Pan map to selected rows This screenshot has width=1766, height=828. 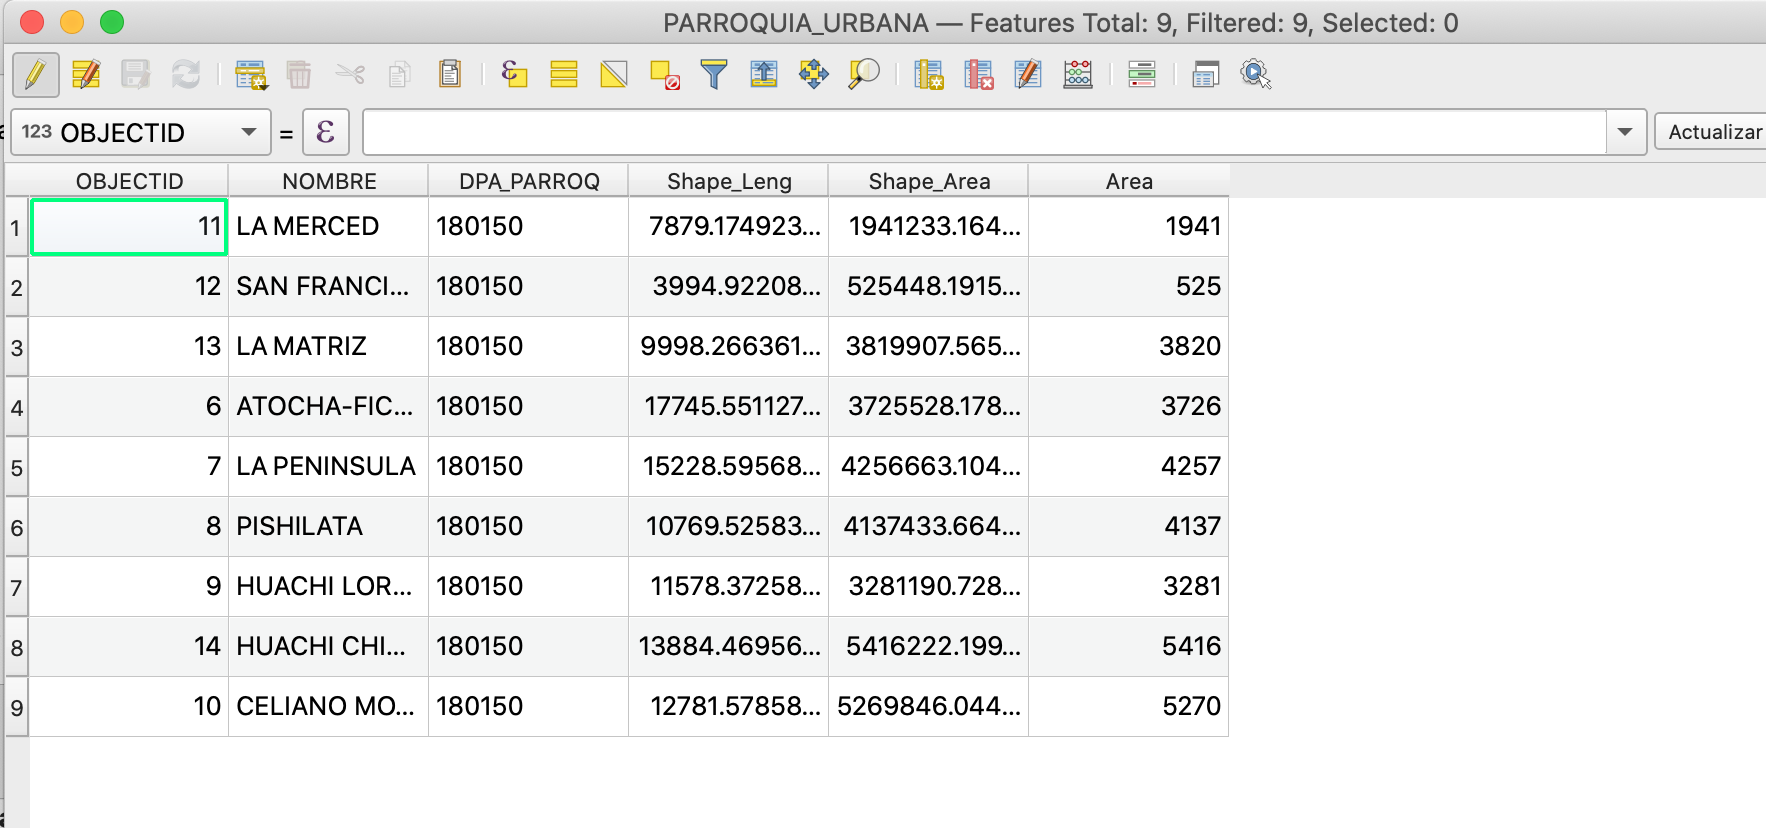point(814,74)
